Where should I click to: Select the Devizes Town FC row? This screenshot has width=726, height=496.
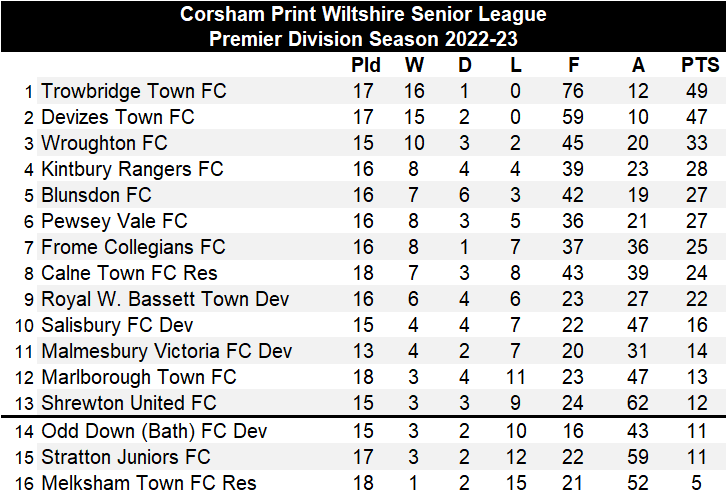click(x=363, y=117)
